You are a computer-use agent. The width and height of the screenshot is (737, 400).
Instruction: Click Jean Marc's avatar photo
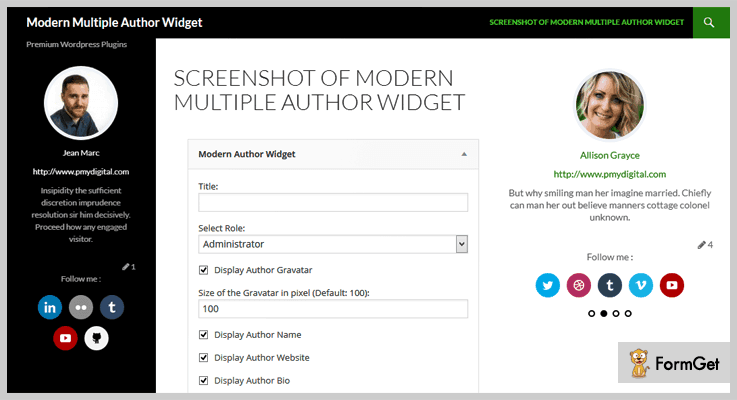coord(81,102)
